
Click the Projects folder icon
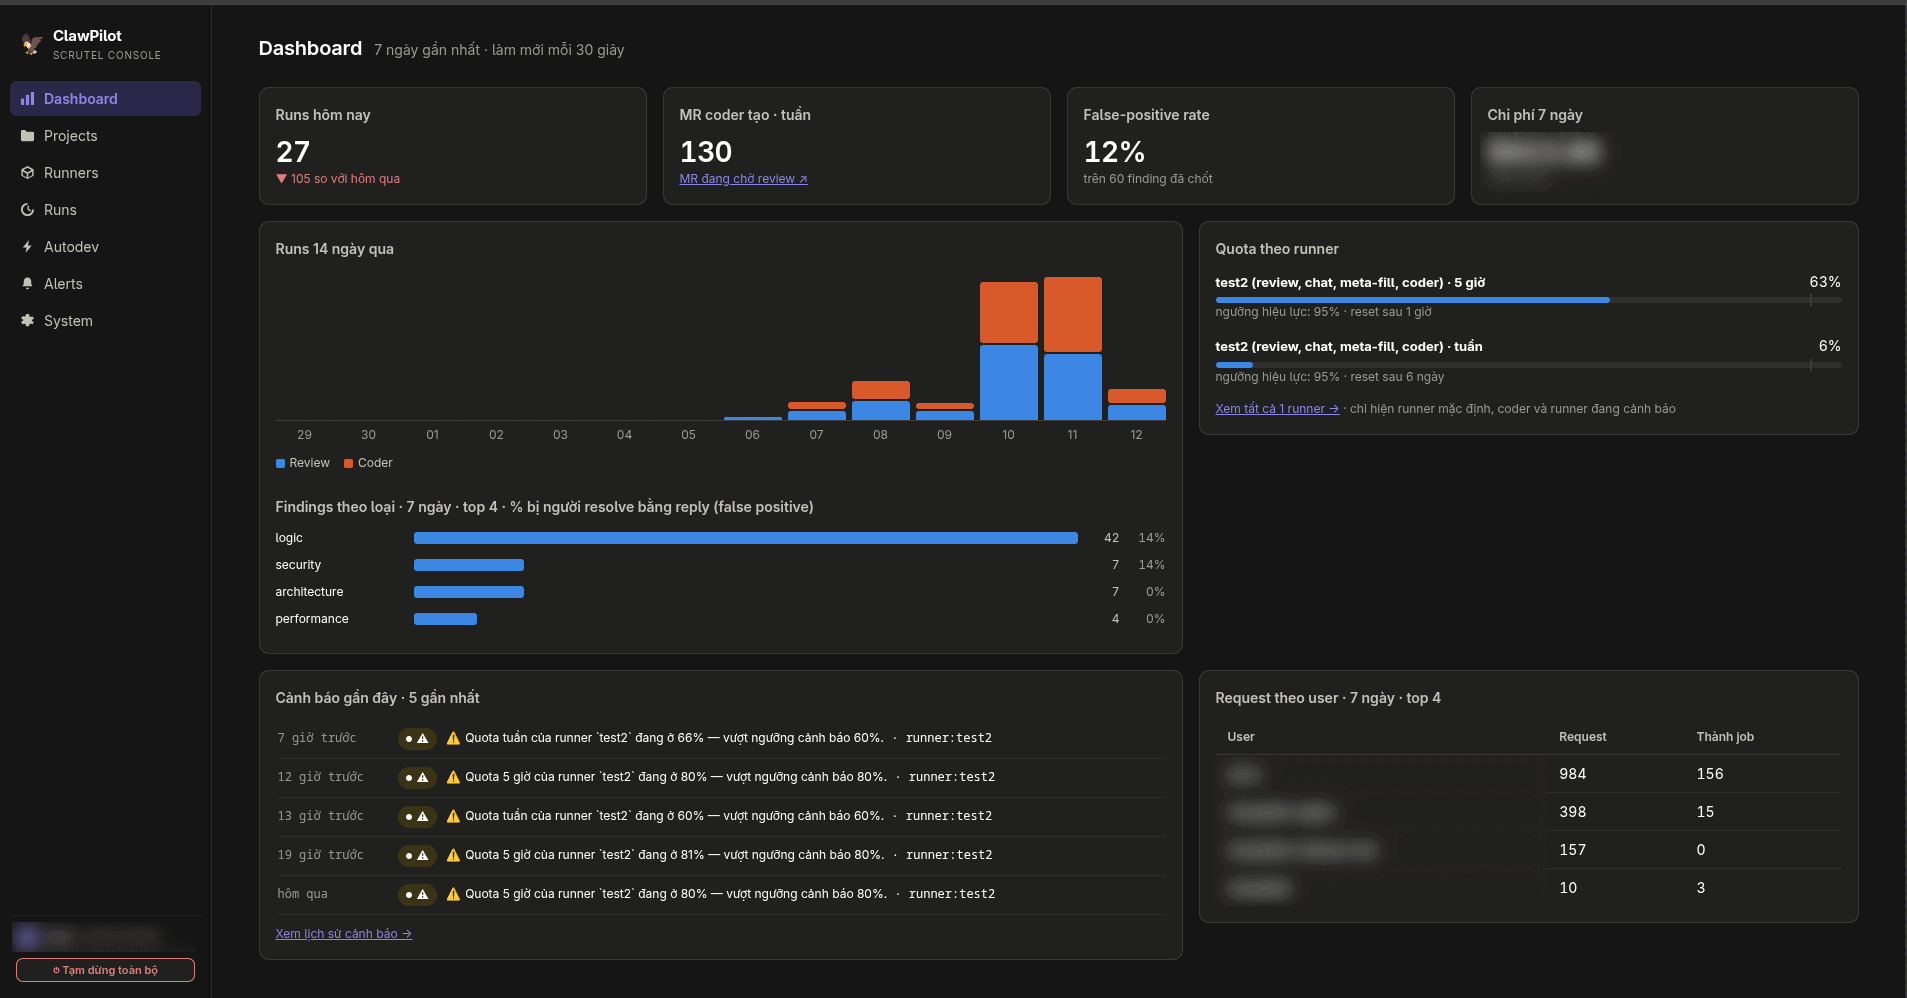tap(27, 136)
